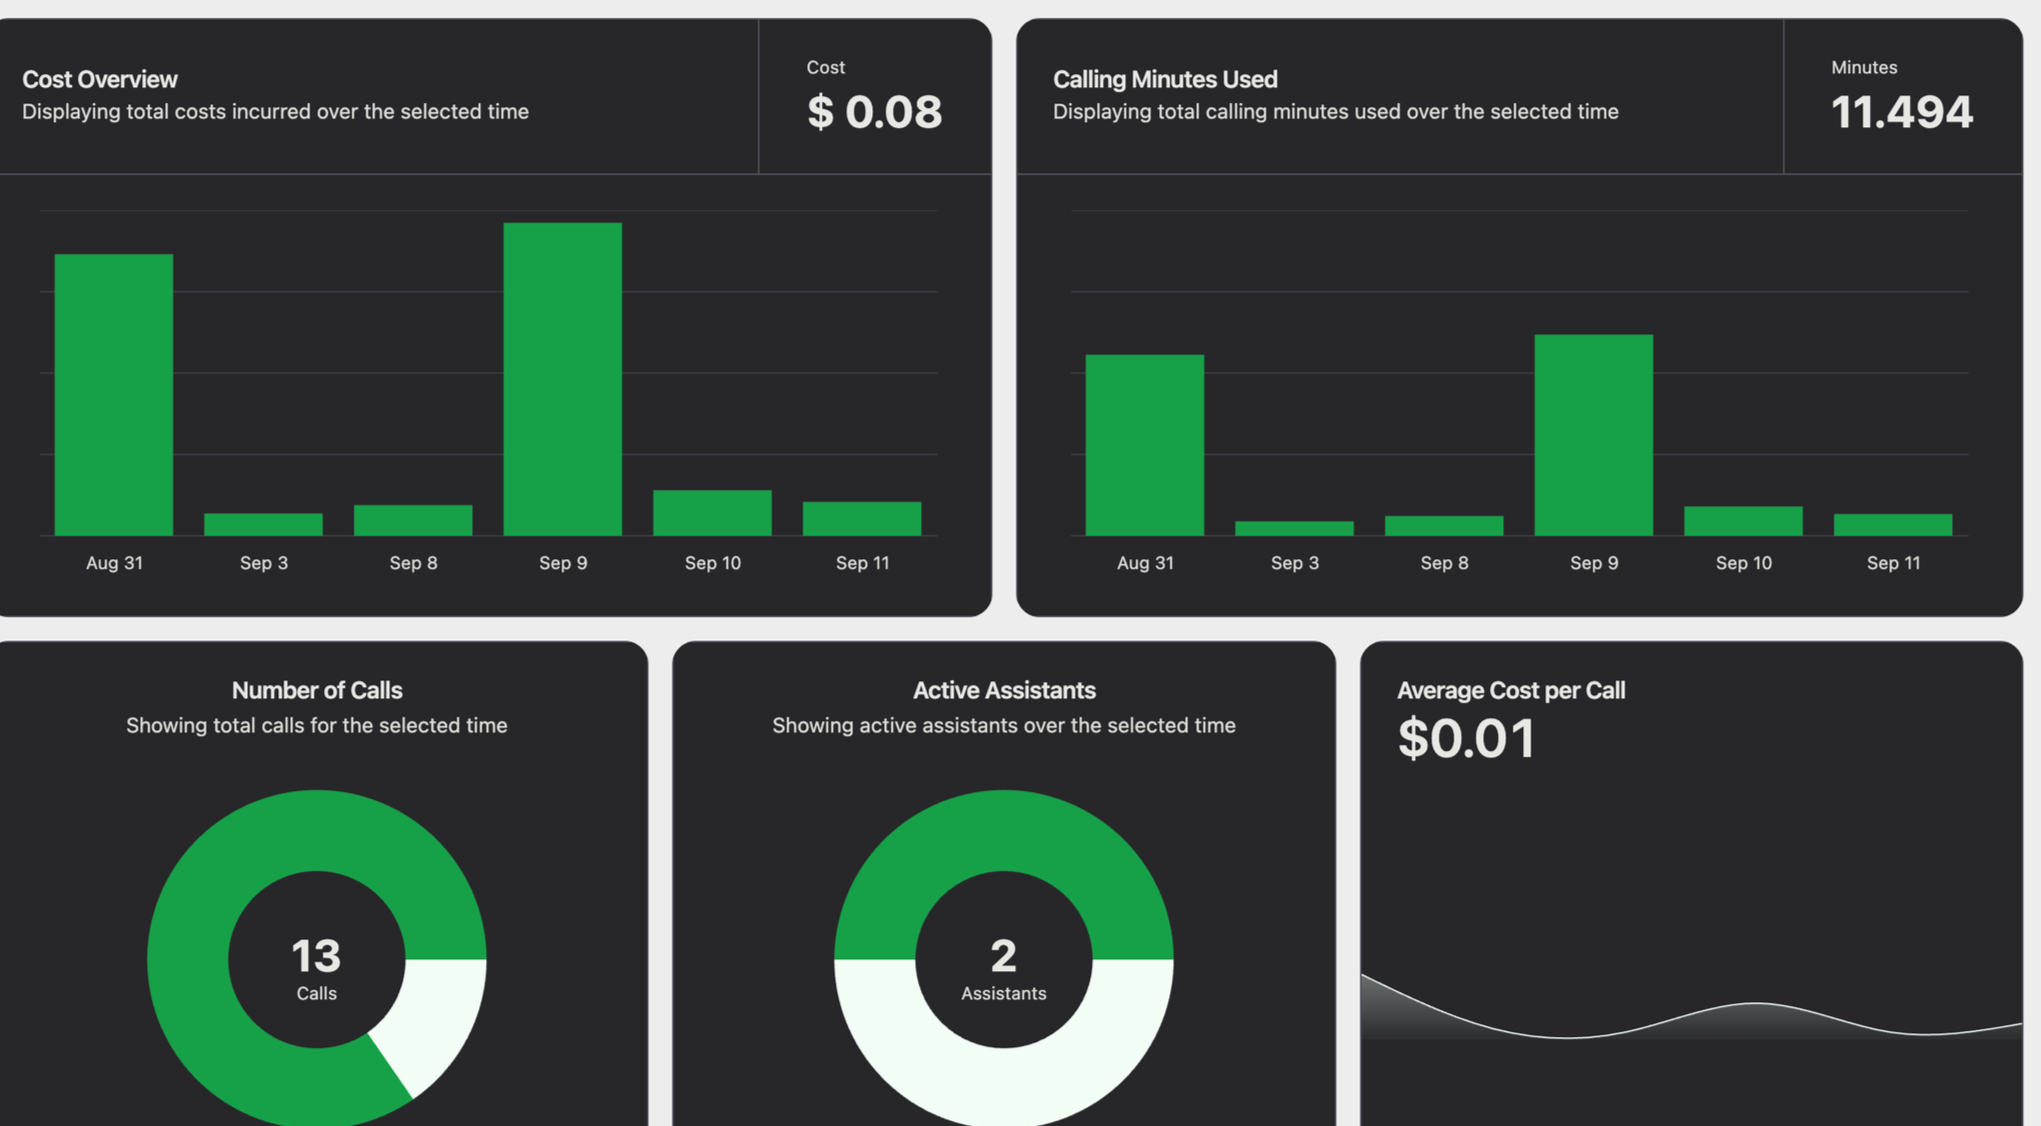2041x1126 pixels.
Task: Click the white half of the Assistants donut
Action: [1003, 1088]
